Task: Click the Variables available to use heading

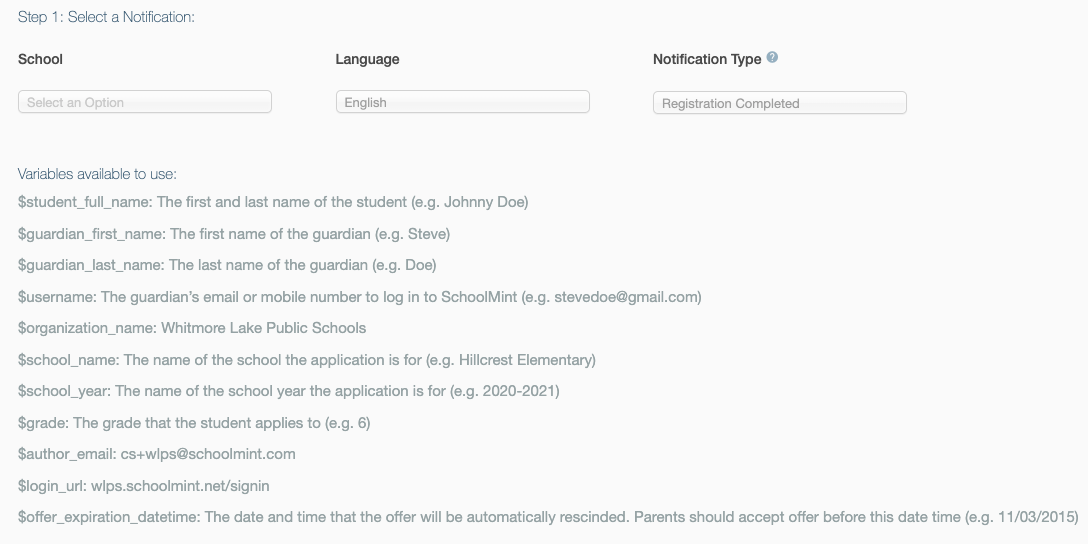Action: click(x=97, y=173)
